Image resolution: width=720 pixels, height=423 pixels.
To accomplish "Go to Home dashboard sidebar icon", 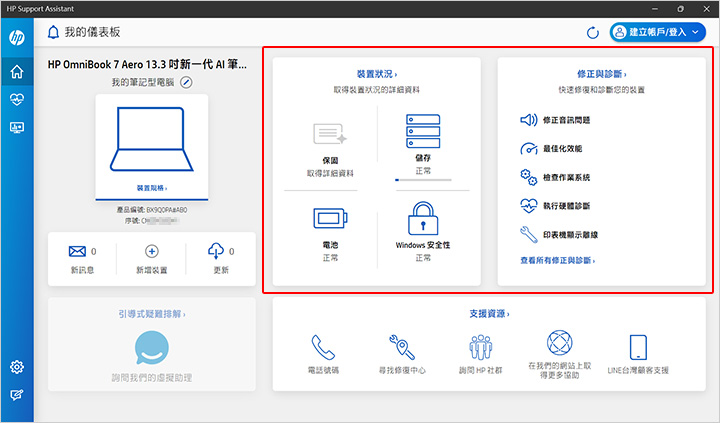I will (x=17, y=72).
